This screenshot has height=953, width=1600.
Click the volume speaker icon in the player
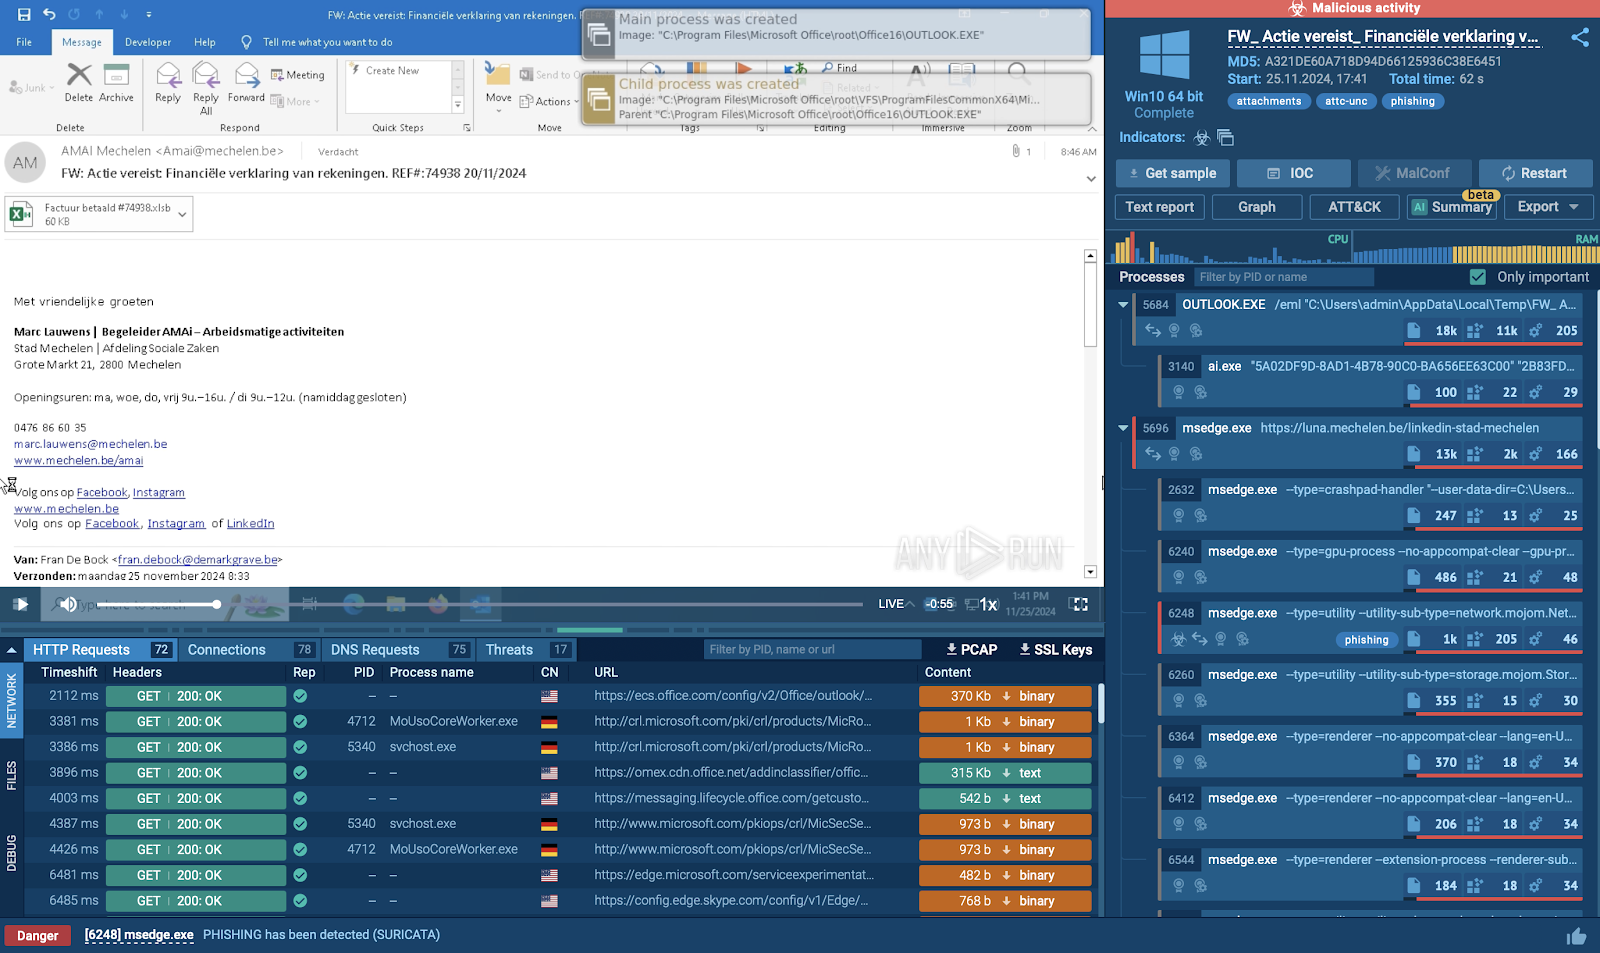(67, 604)
